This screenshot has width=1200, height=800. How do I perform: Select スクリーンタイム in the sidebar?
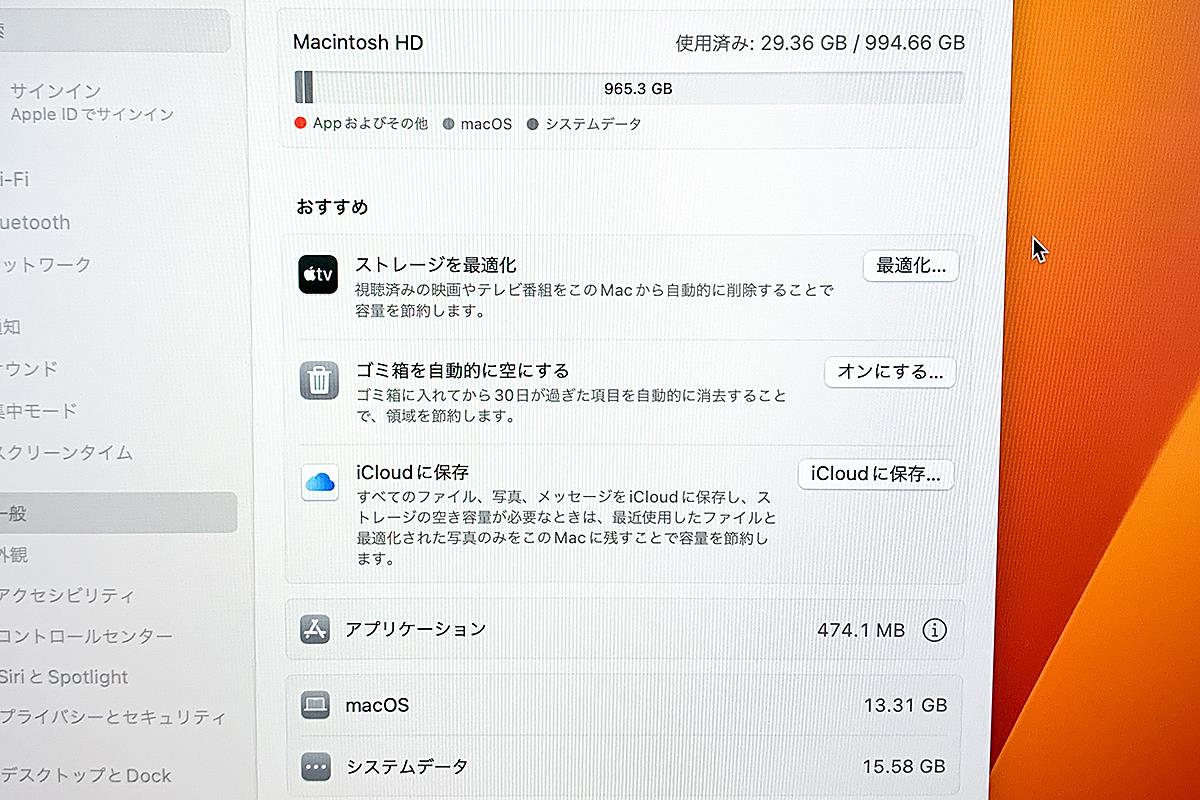click(x=67, y=452)
